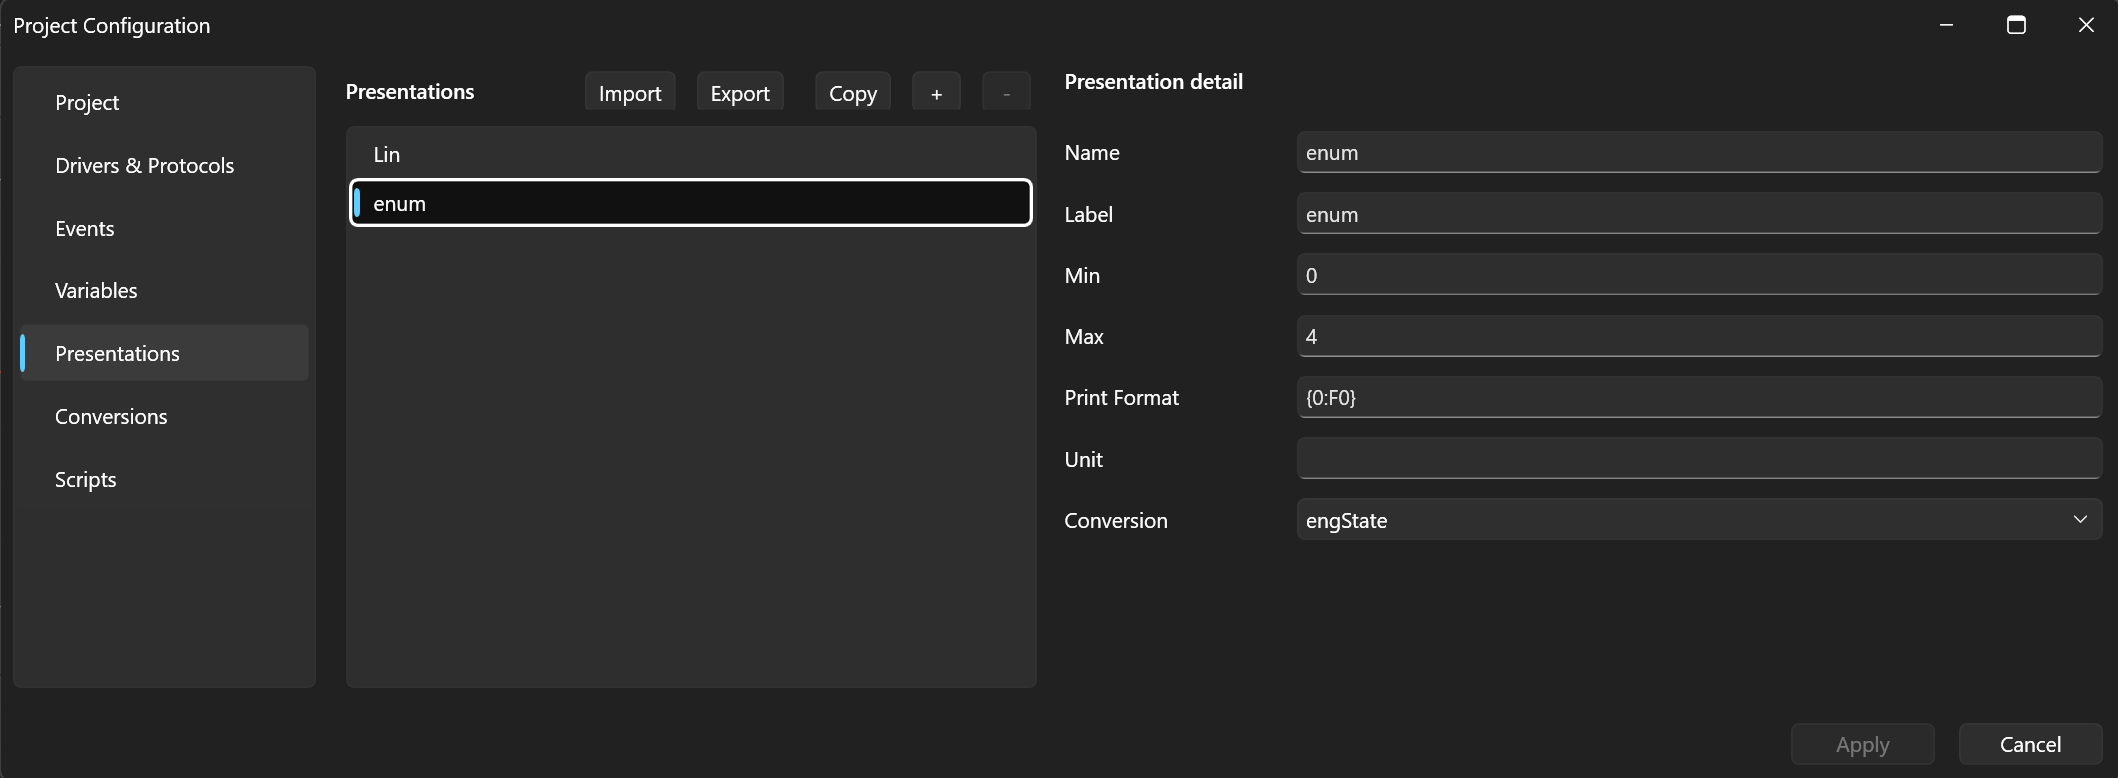Viewport: 2118px width, 778px height.
Task: Click the Min value field
Action: point(1699,275)
